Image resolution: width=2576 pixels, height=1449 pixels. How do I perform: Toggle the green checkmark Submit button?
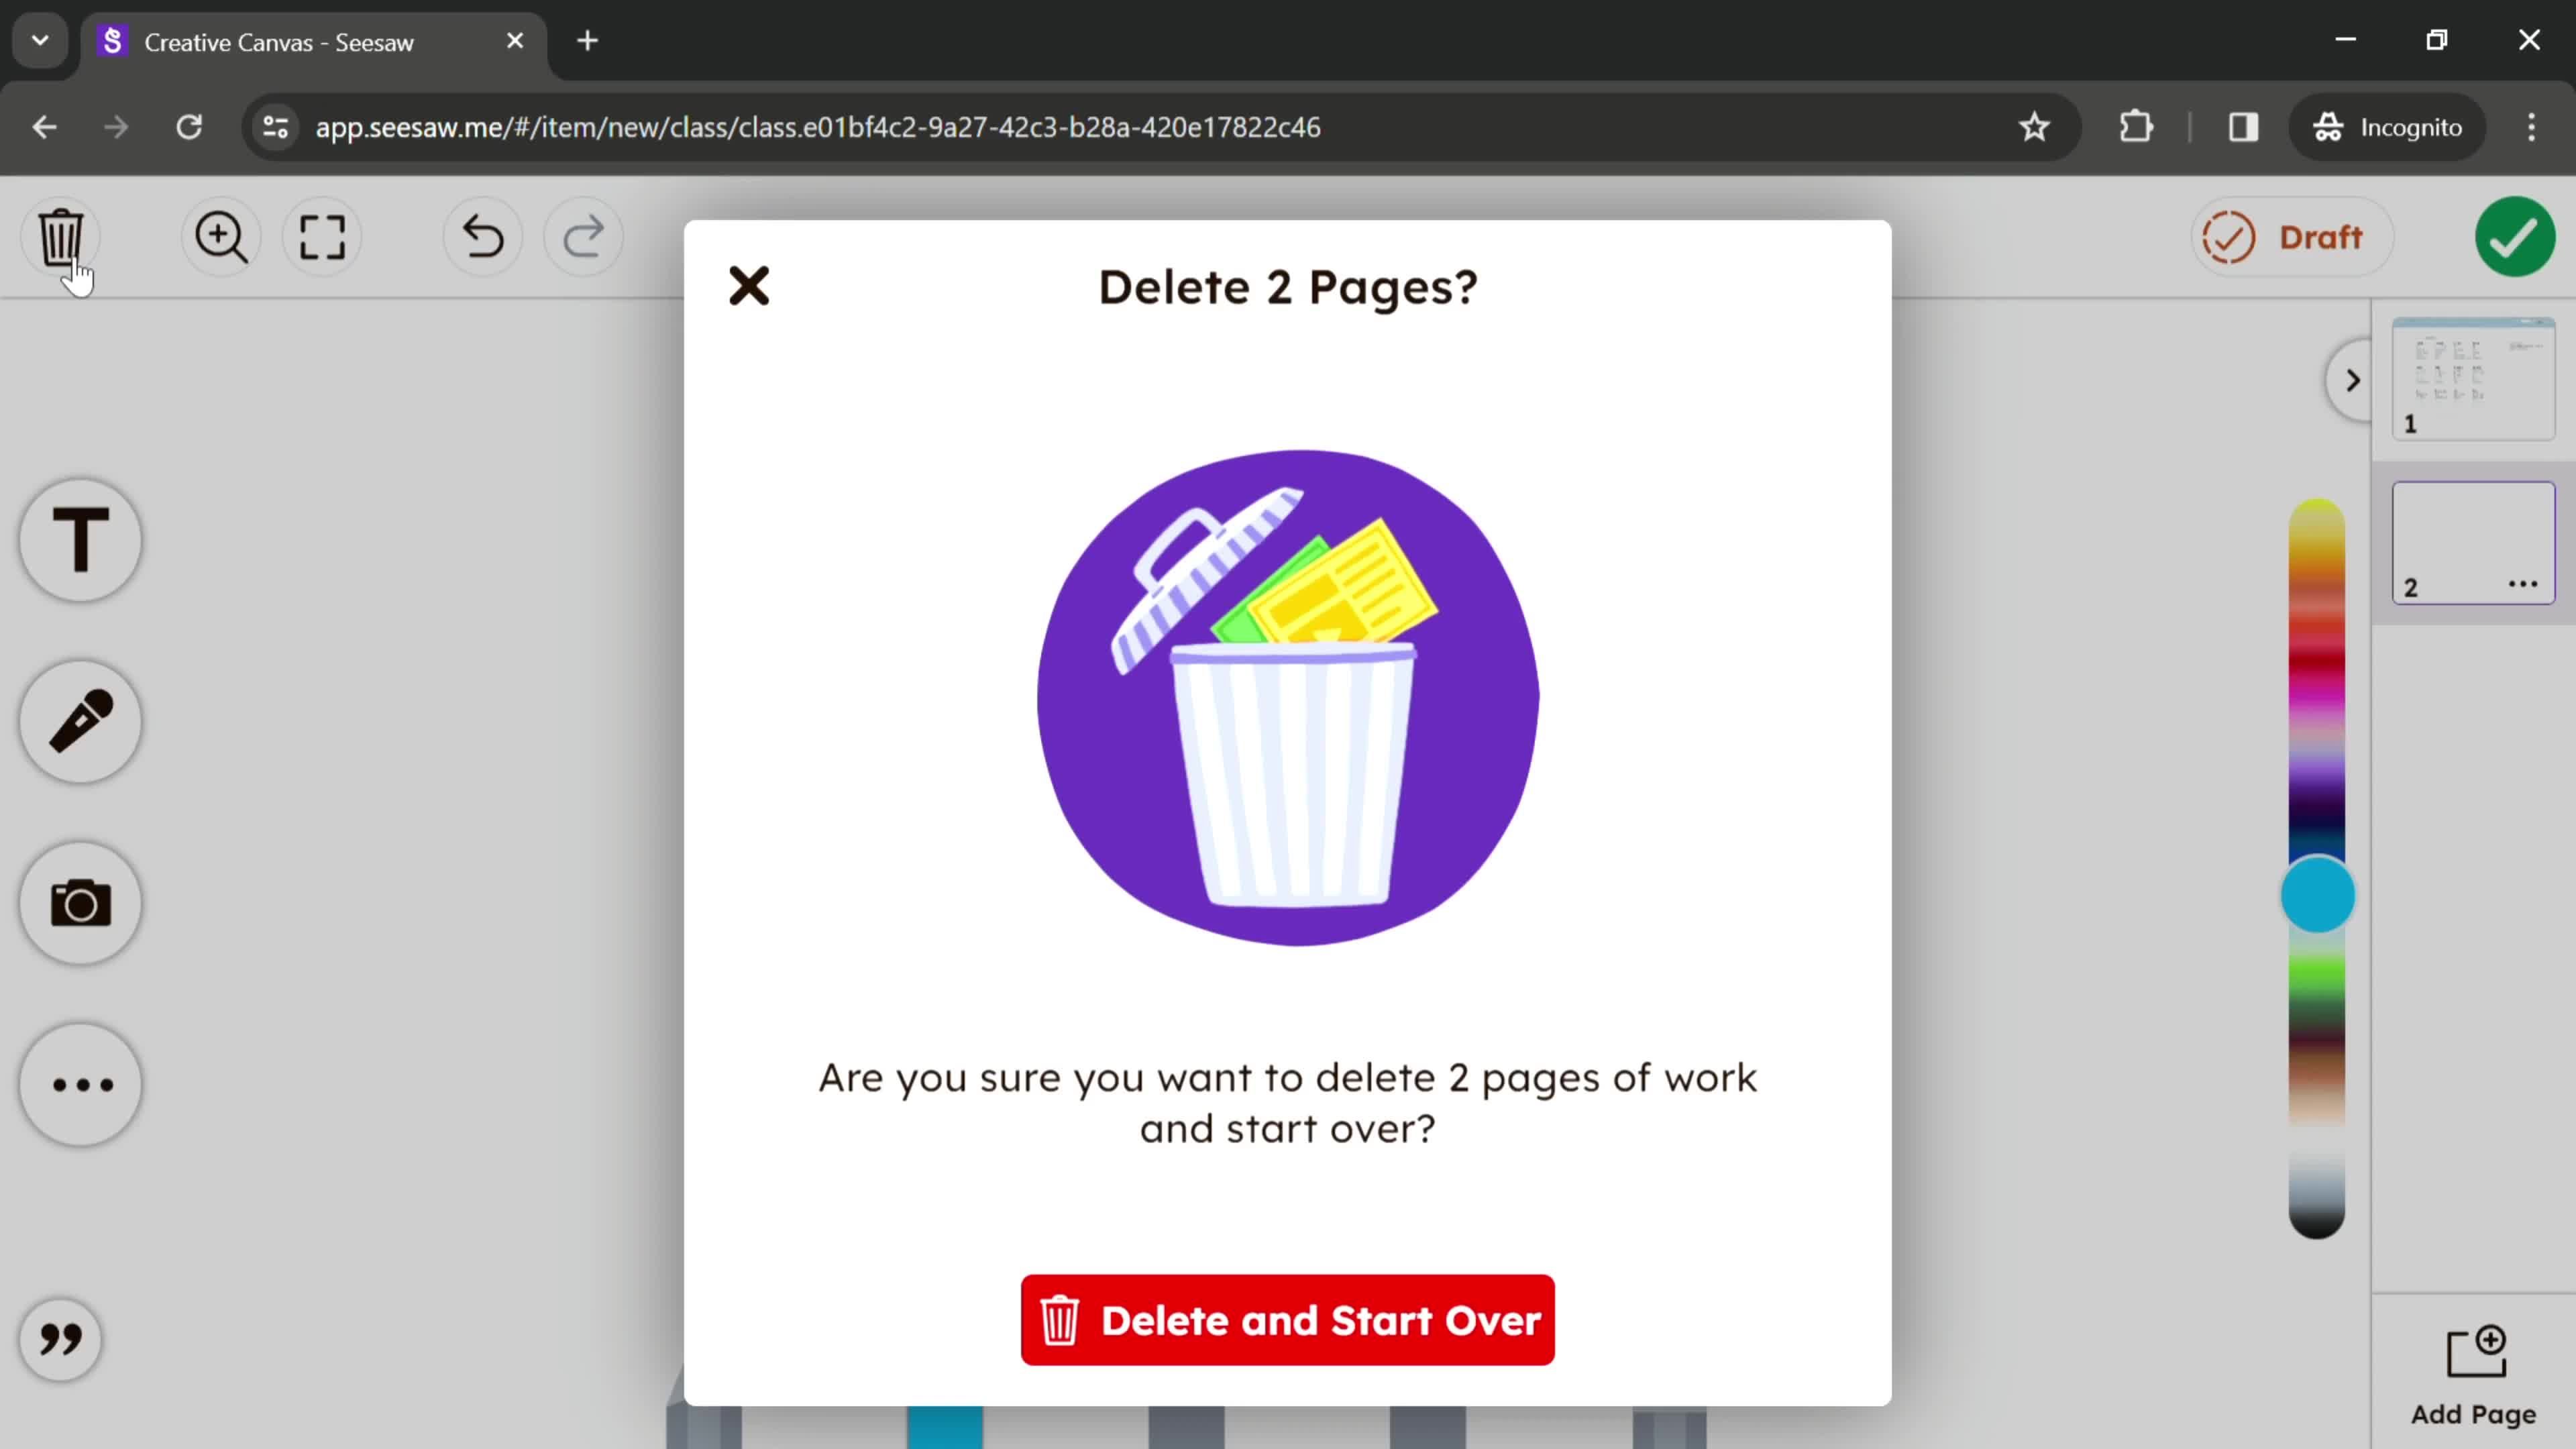coord(2516,237)
